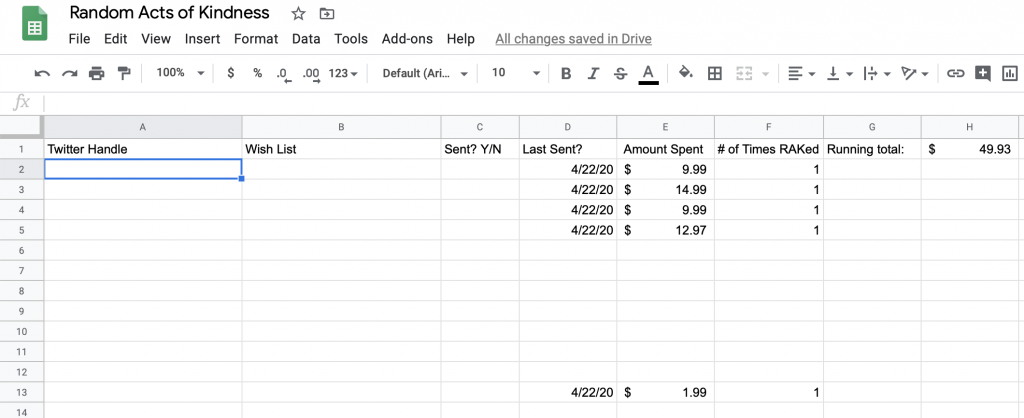Image resolution: width=1024 pixels, height=418 pixels.
Task: Open the Fill color paint bucket
Action: [x=686, y=73]
